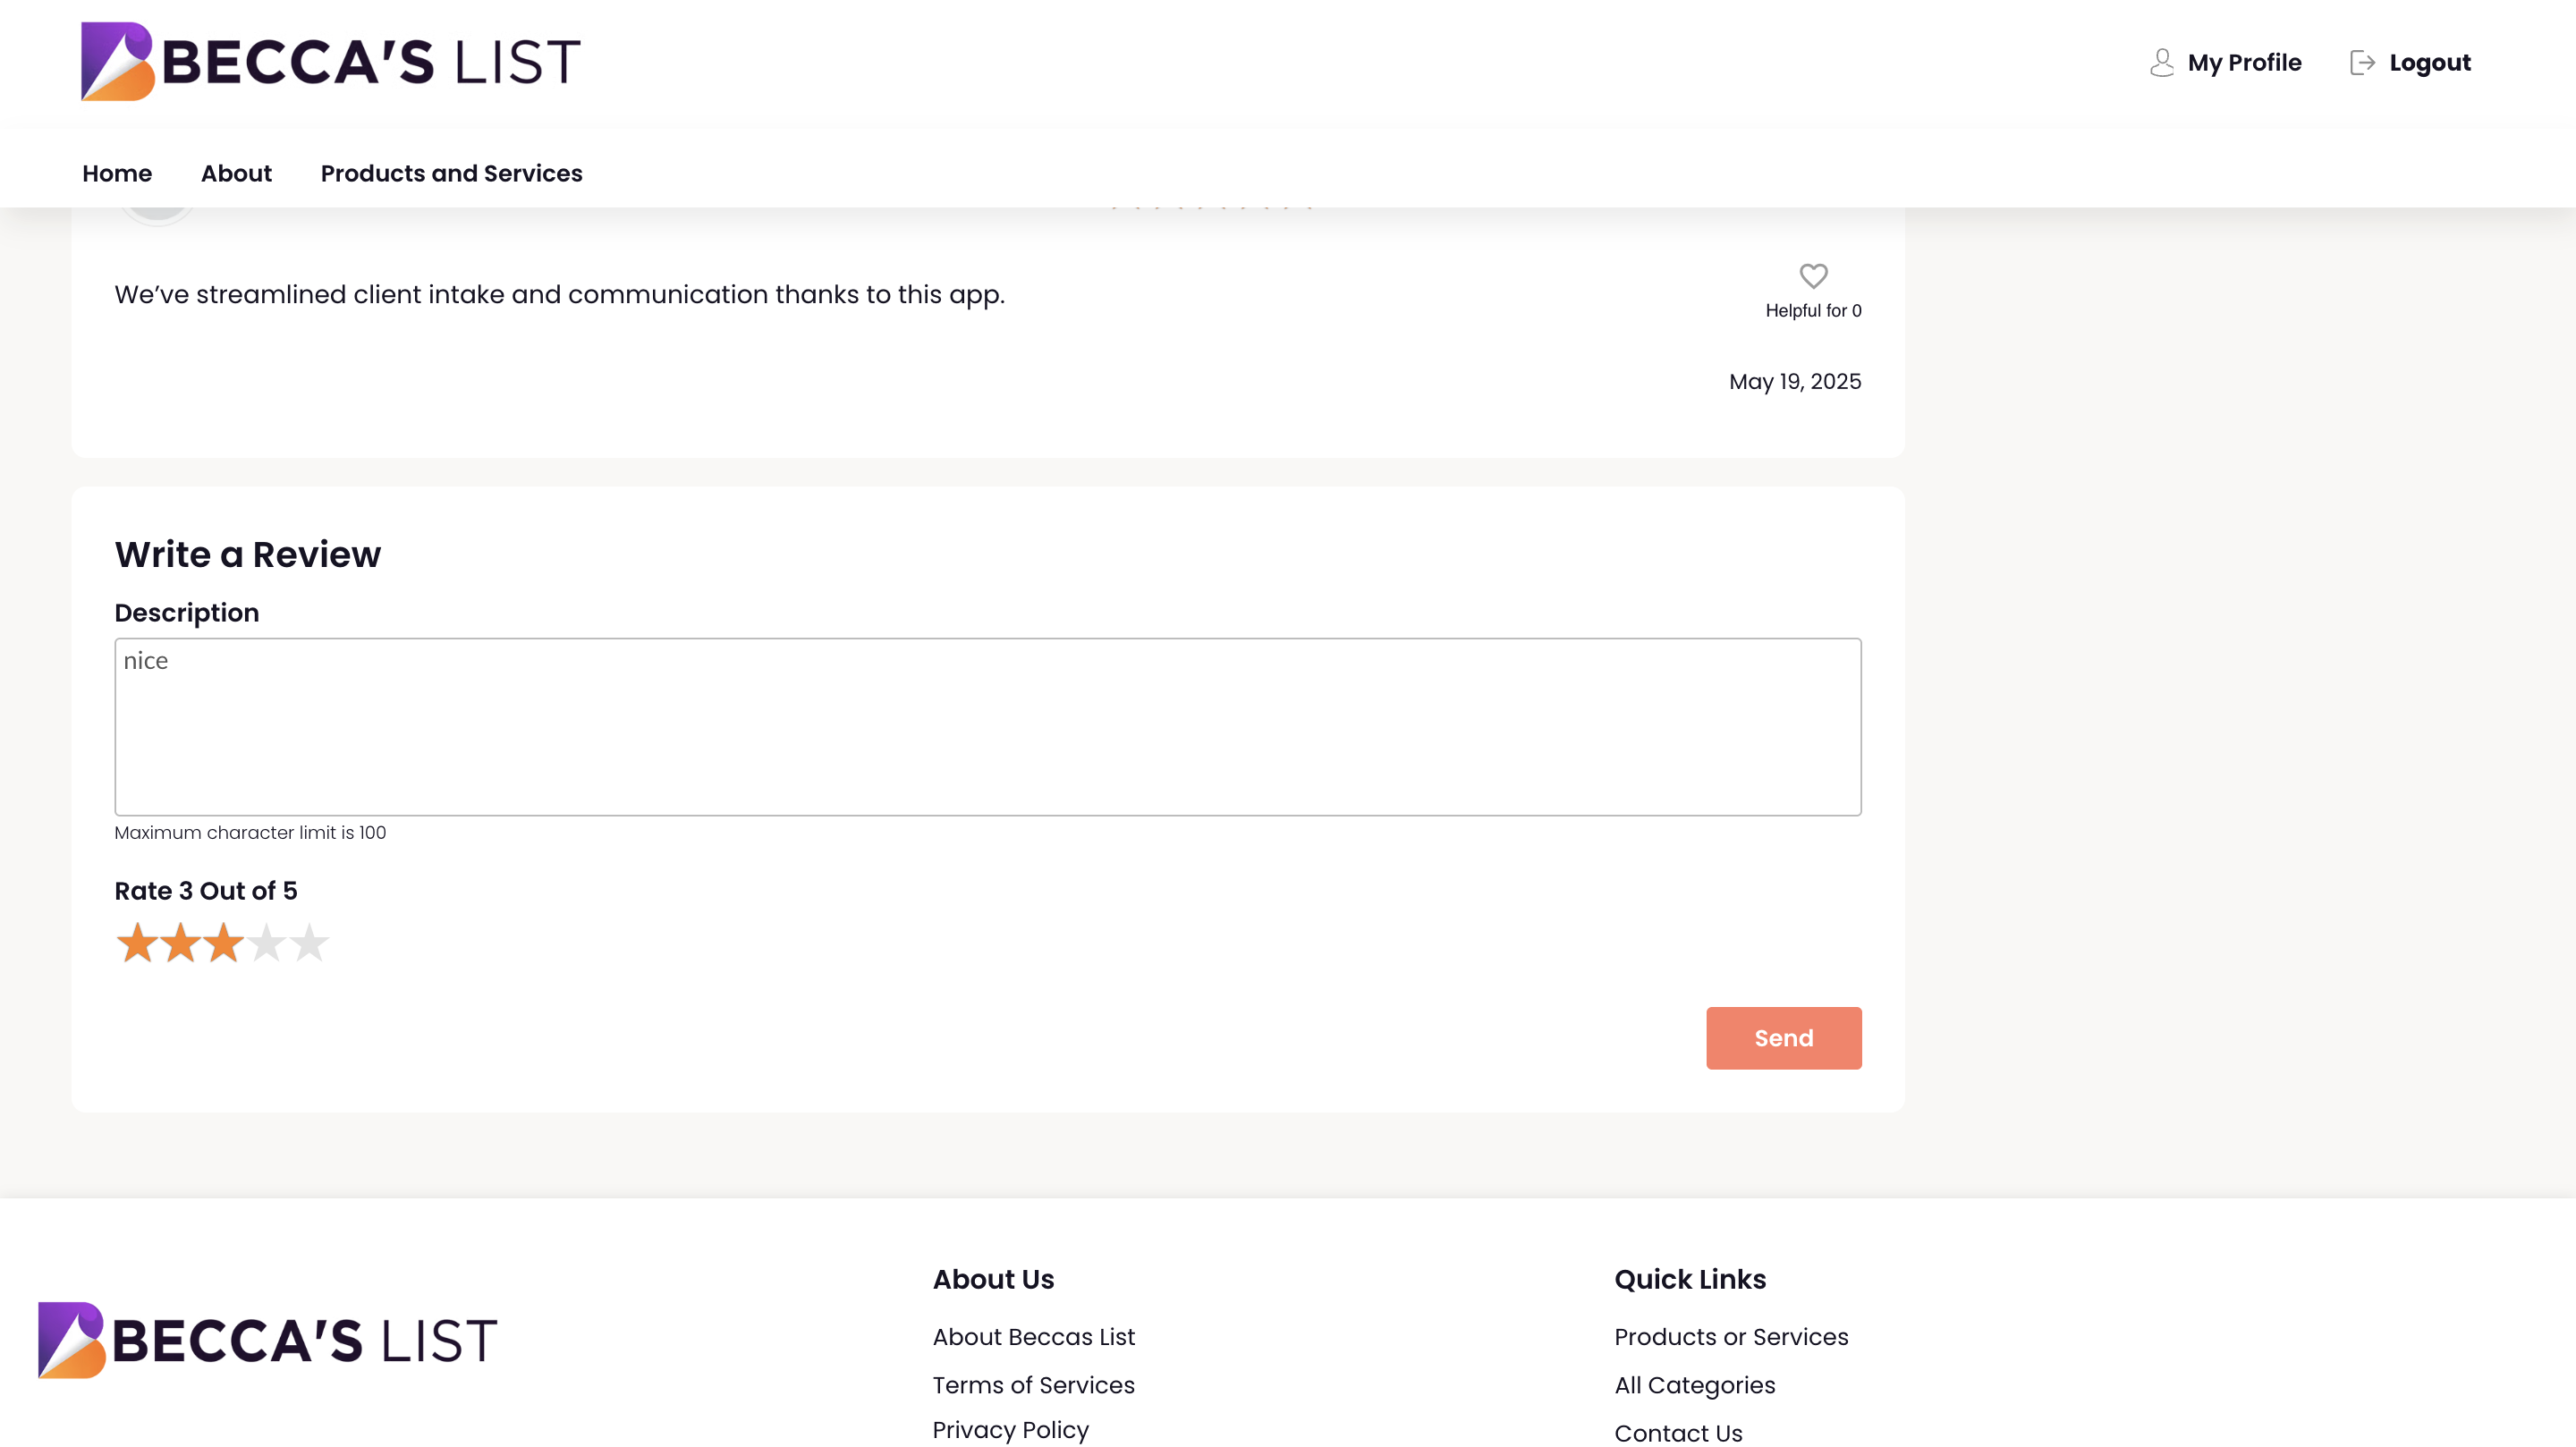Open the My Profile link
The image size is (2576, 1447).
pyautogui.click(x=2244, y=62)
